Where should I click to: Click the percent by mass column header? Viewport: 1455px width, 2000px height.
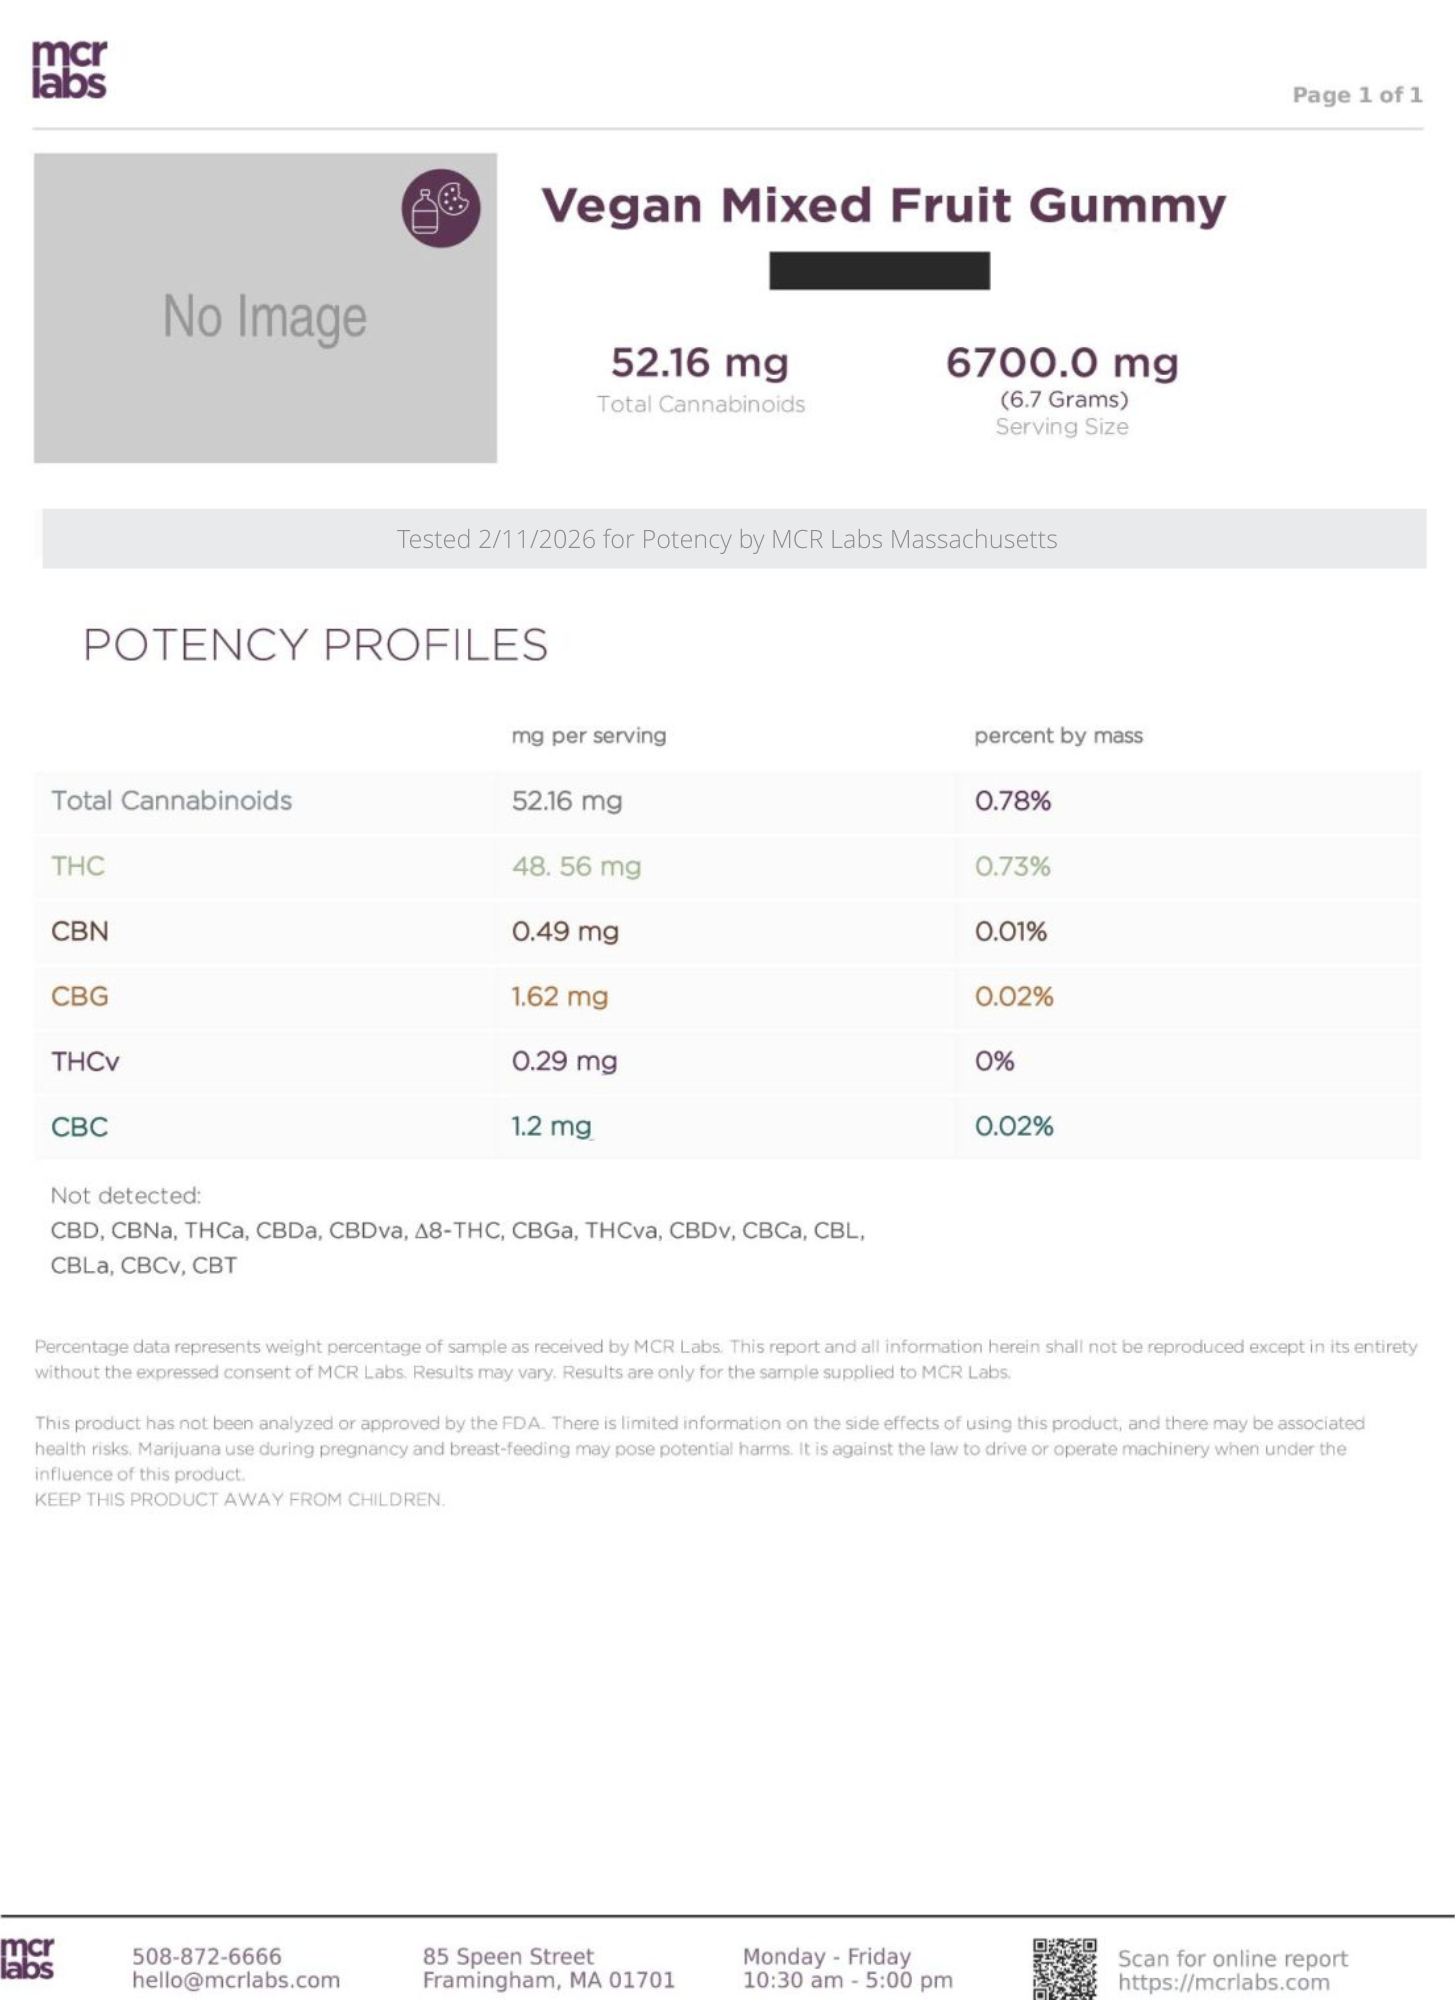click(x=1058, y=736)
